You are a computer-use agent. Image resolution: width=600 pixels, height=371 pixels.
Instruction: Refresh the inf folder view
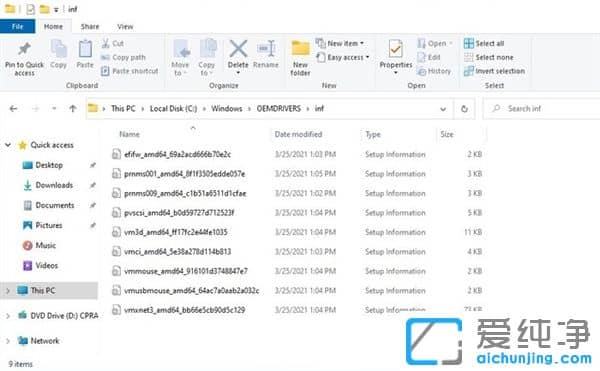[x=464, y=109]
